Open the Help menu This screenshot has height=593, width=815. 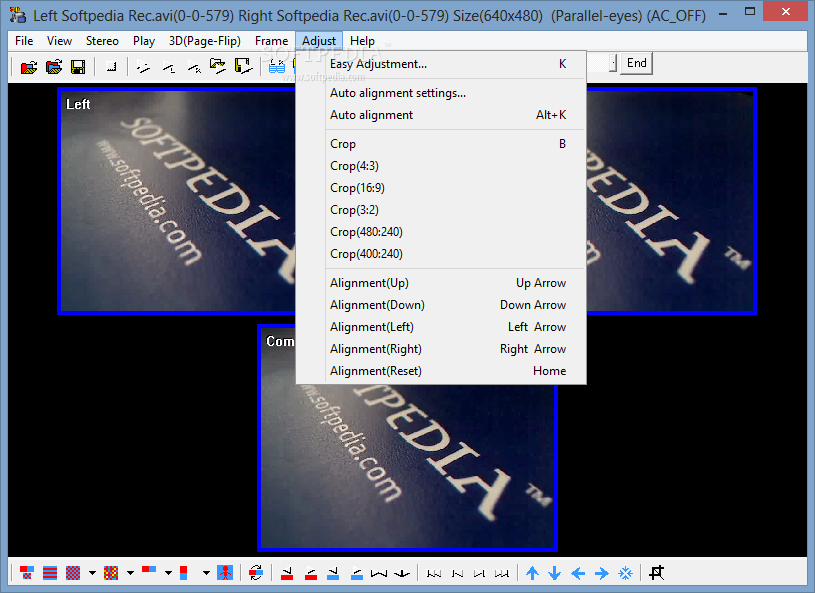[x=362, y=41]
